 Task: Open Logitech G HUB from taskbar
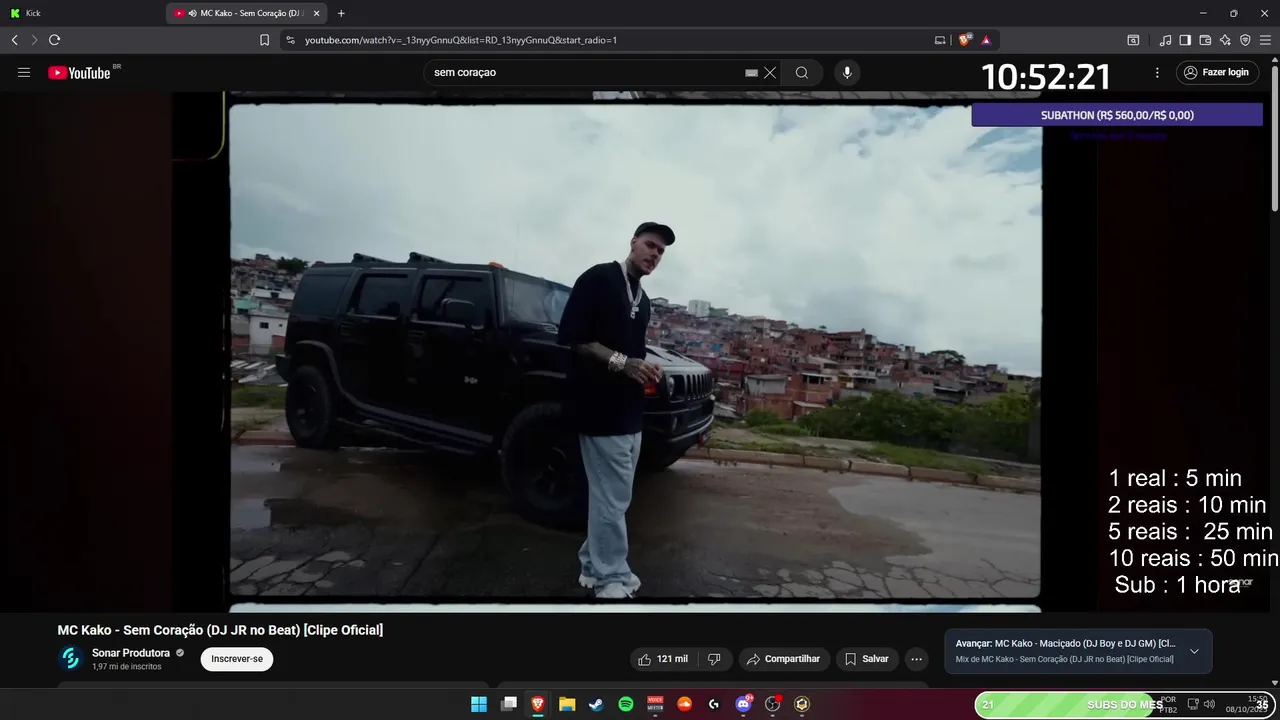(x=714, y=704)
